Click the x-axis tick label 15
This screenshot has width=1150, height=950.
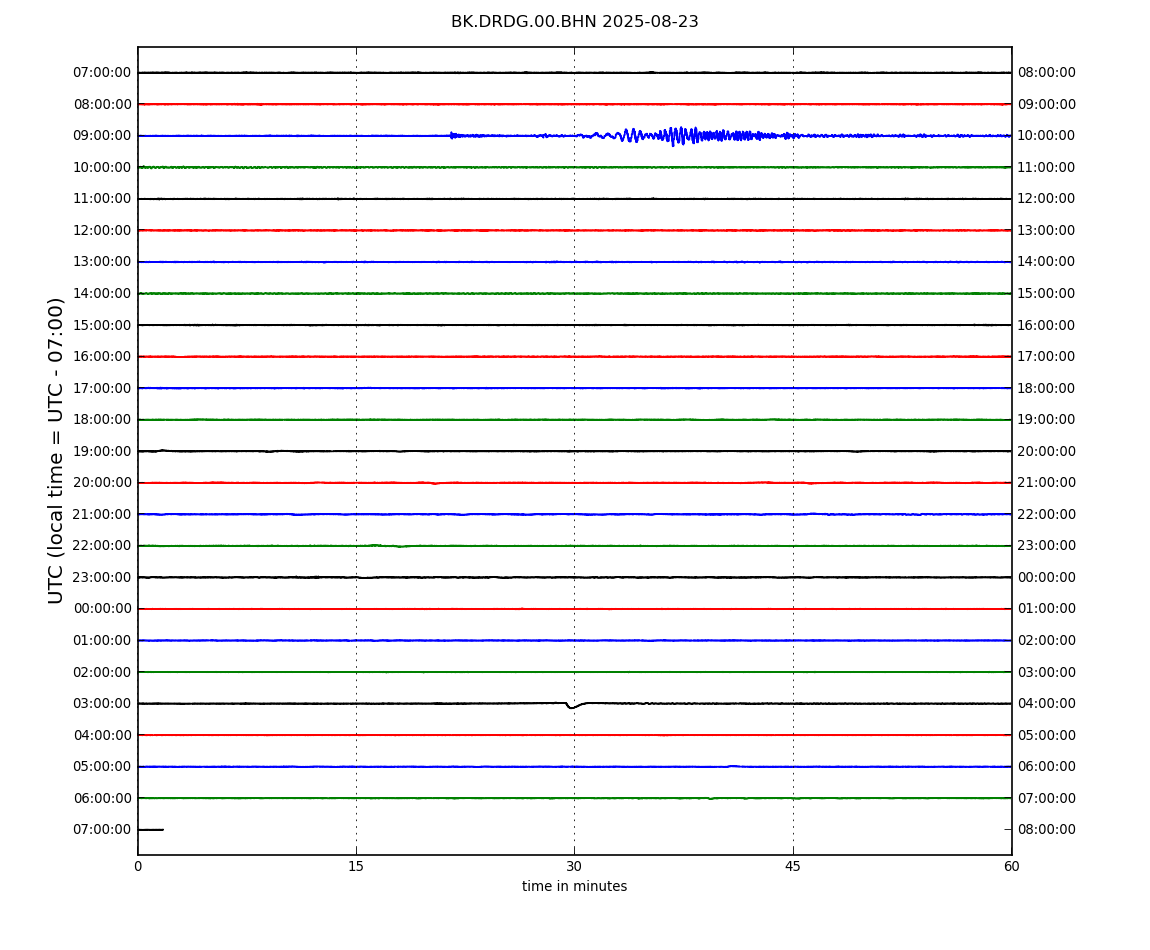click(356, 866)
